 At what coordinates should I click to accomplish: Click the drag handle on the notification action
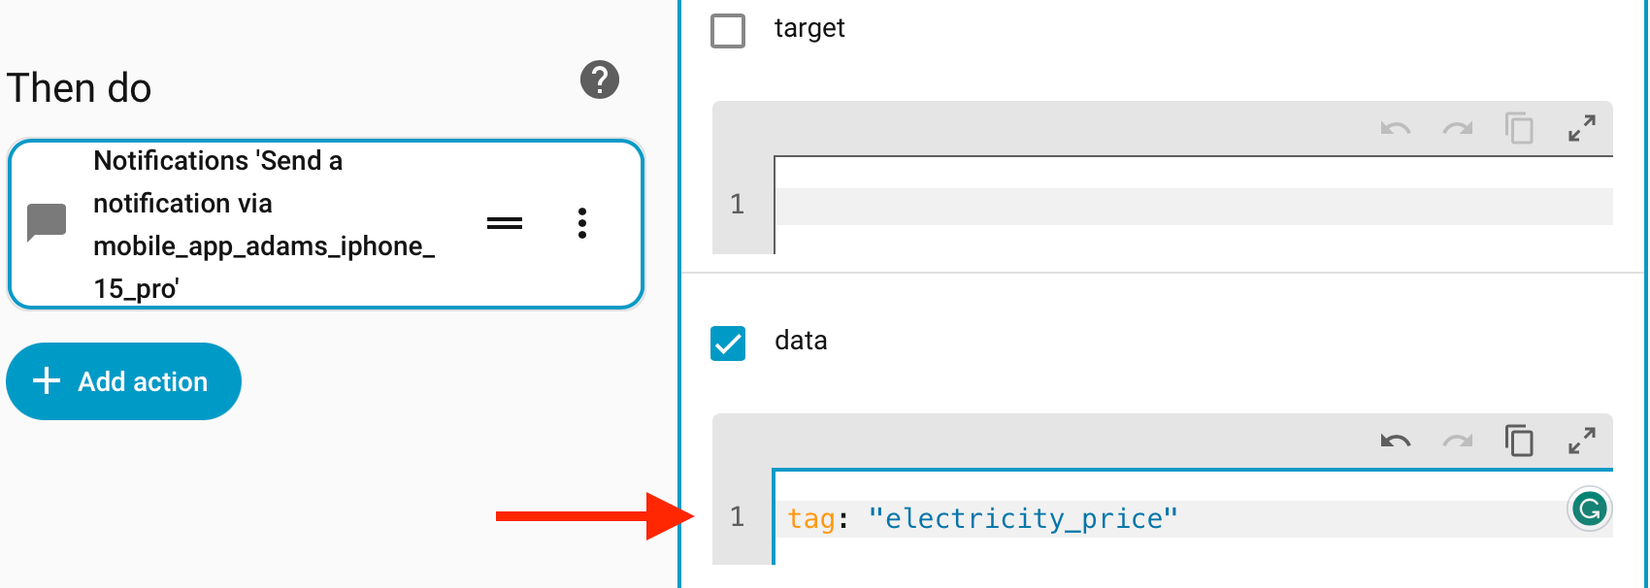click(x=504, y=223)
